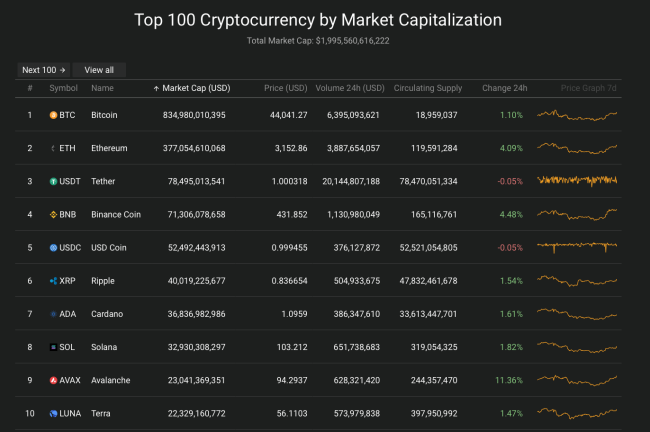
Task: Click Binance Coin 24h change 4.48%
Action: (x=511, y=215)
